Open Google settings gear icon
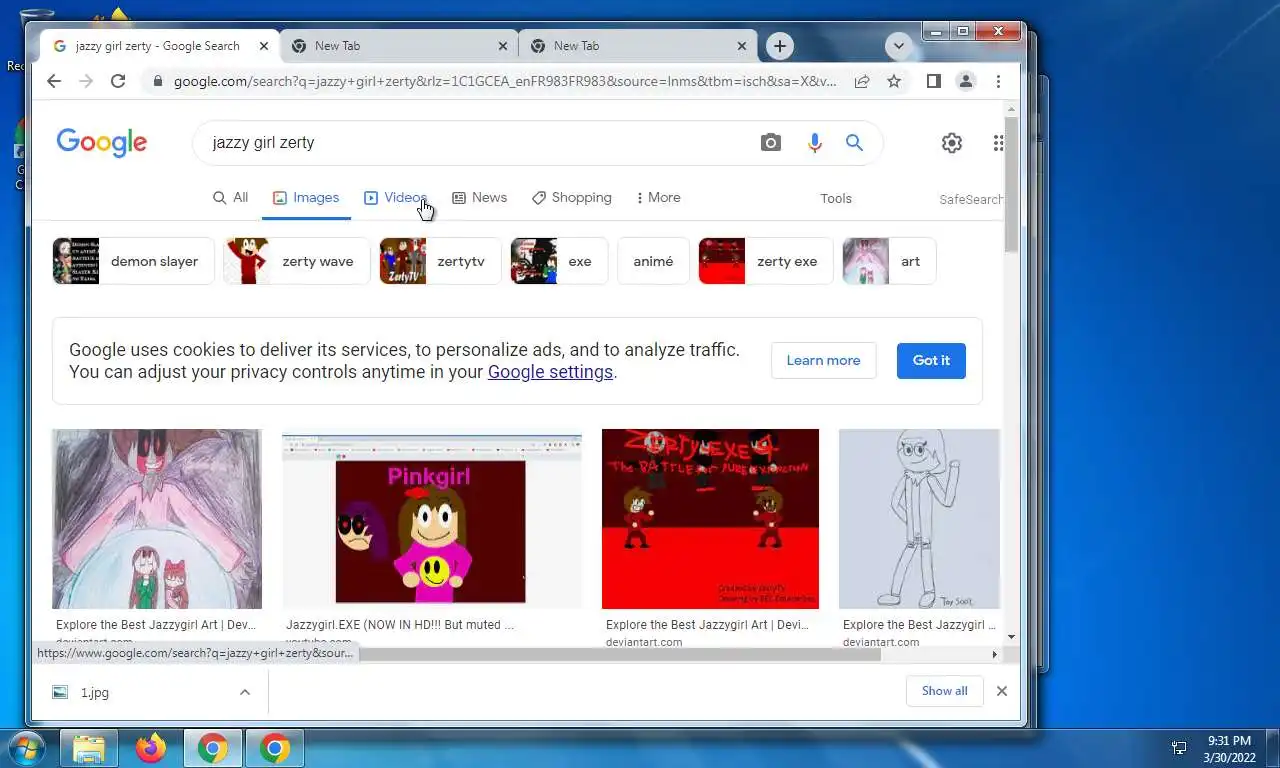This screenshot has height=768, width=1280. 952,143
